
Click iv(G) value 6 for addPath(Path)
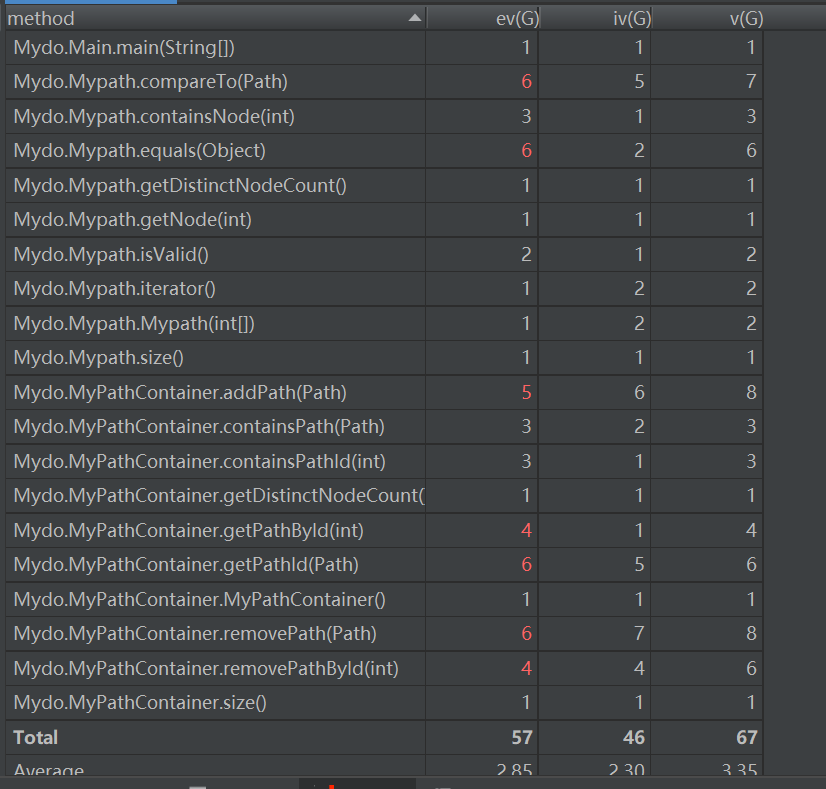(639, 392)
